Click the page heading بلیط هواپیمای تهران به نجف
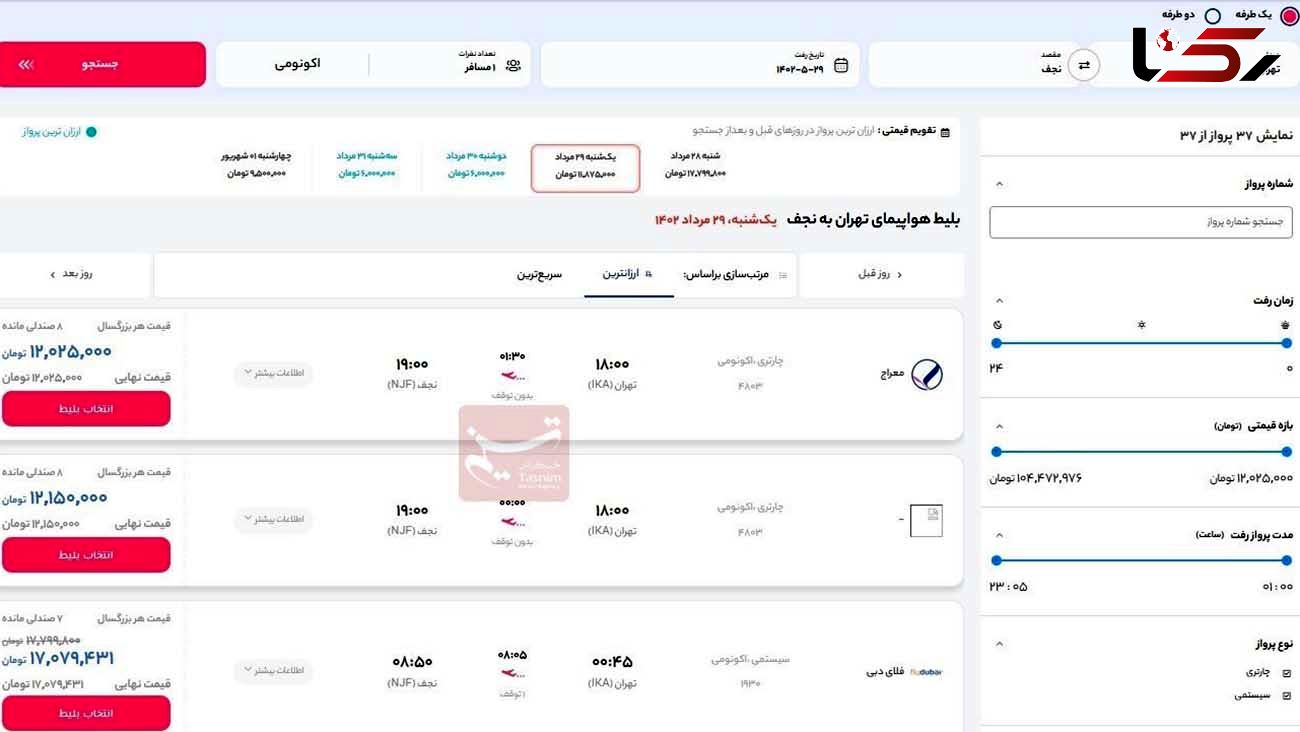Image resolution: width=1300 pixels, height=732 pixels. 873,219
